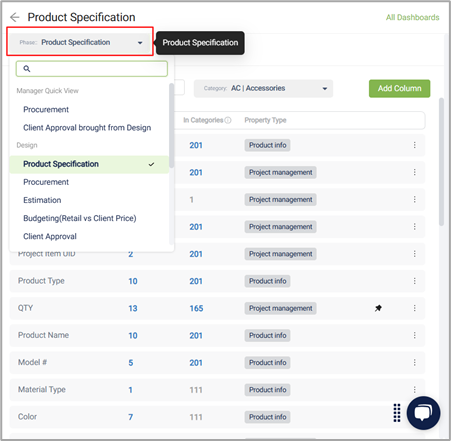The image size is (451, 441).
Task: Click the dotted grid handle beside the chat bubble
Action: [x=397, y=413]
